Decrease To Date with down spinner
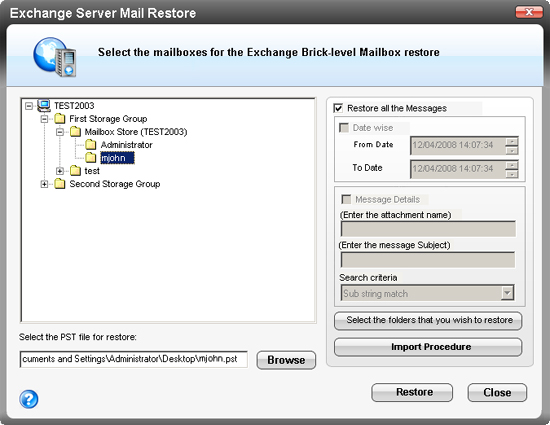550x425 pixels. [x=512, y=174]
